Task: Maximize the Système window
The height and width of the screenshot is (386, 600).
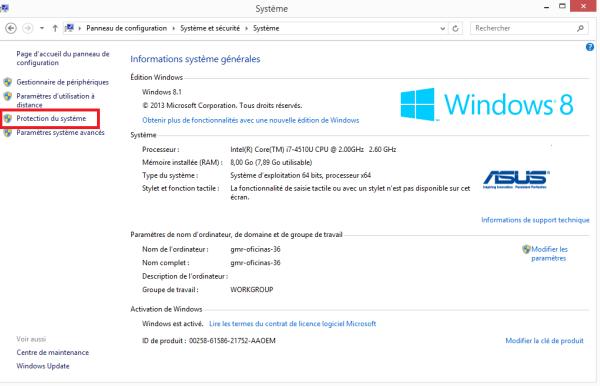Action: click(x=562, y=6)
